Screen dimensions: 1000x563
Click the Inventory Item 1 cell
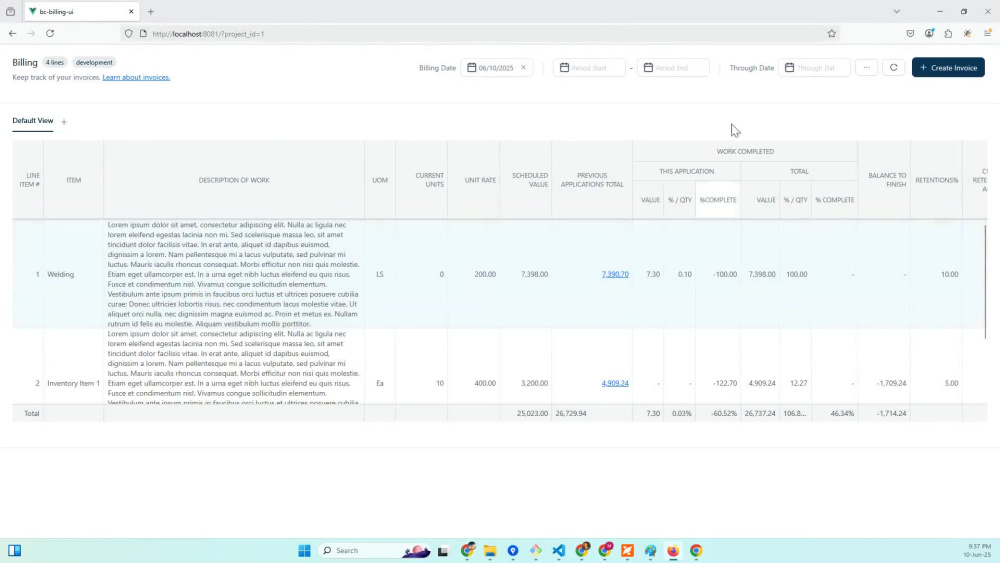[x=73, y=383]
